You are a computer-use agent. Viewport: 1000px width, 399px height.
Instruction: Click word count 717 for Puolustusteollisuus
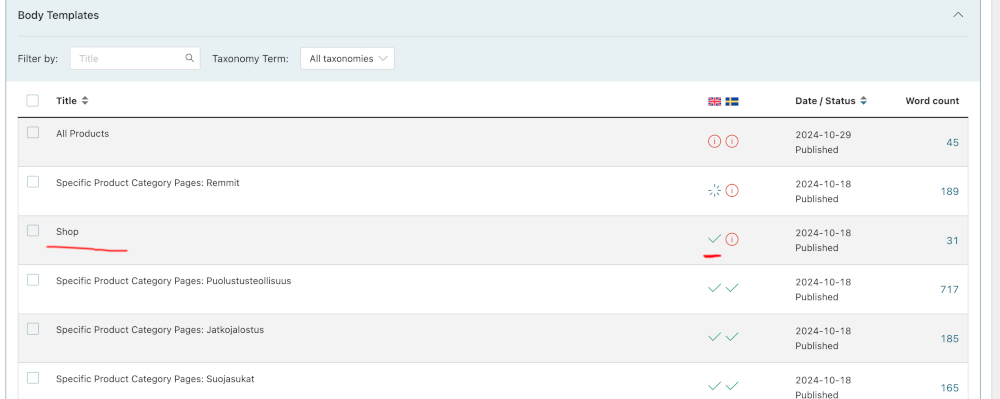click(950, 289)
